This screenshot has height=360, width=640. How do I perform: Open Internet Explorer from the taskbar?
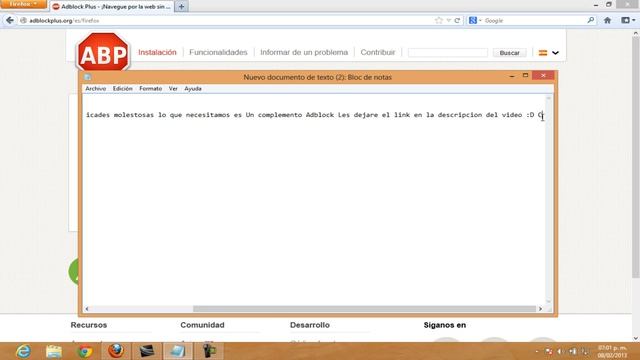pyautogui.click(x=23, y=351)
